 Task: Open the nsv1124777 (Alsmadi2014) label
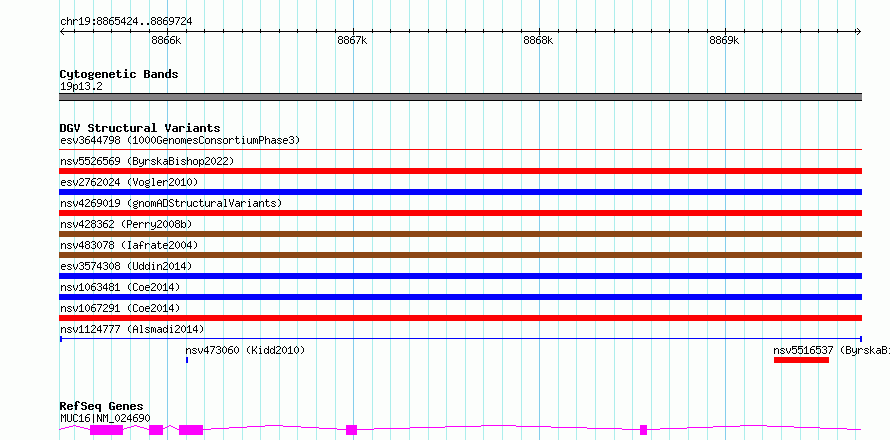point(132,329)
